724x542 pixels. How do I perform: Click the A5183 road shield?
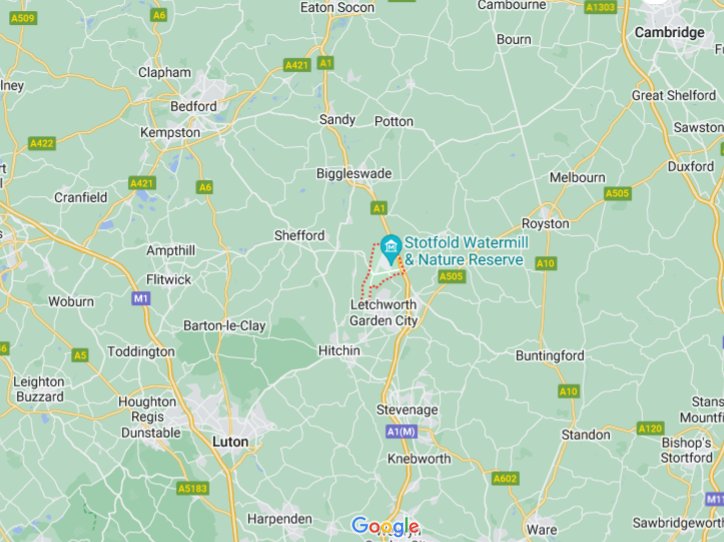point(193,488)
